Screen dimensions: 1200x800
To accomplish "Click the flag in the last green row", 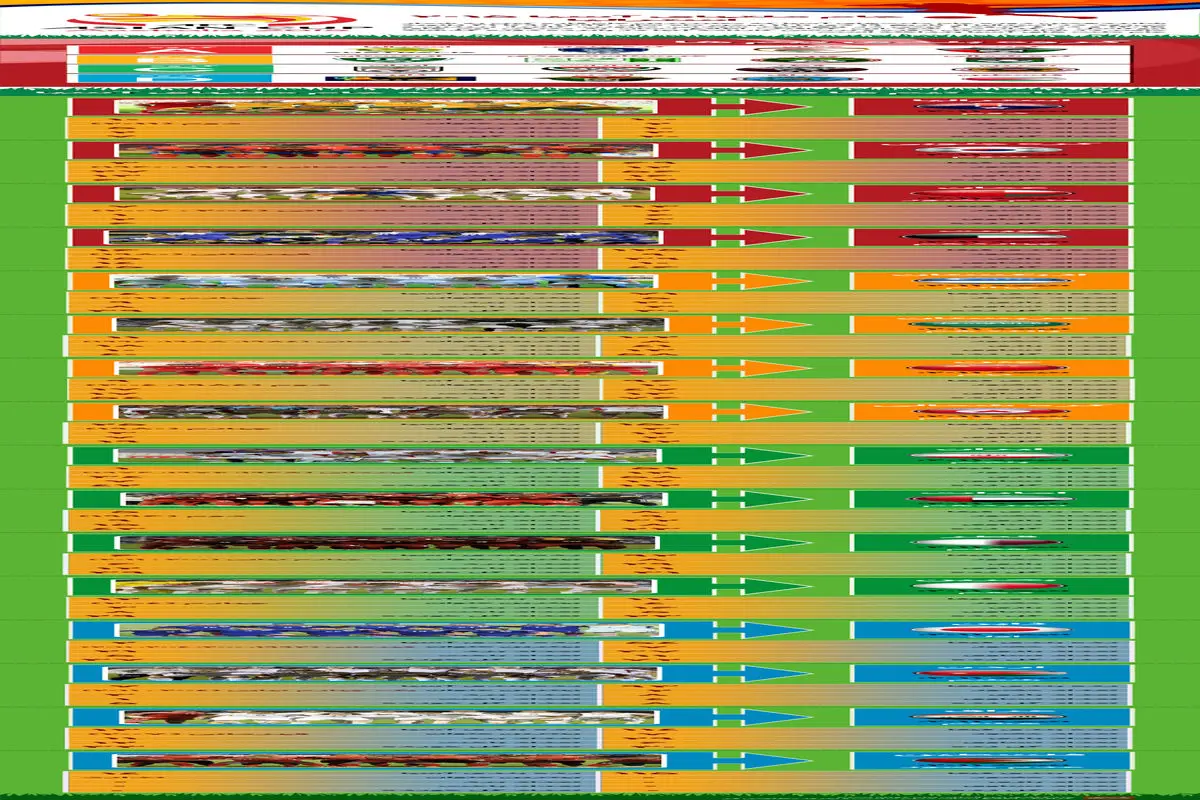I will point(988,586).
